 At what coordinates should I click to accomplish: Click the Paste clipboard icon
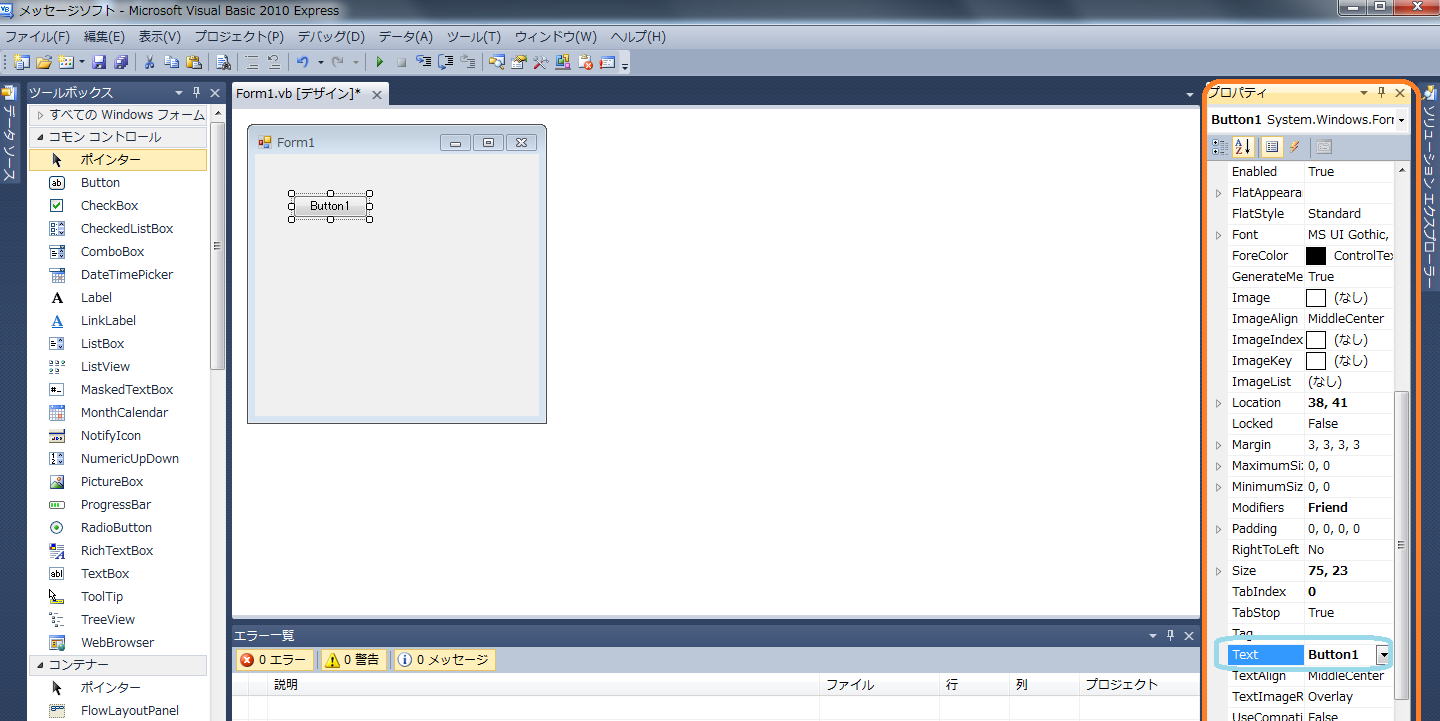194,62
